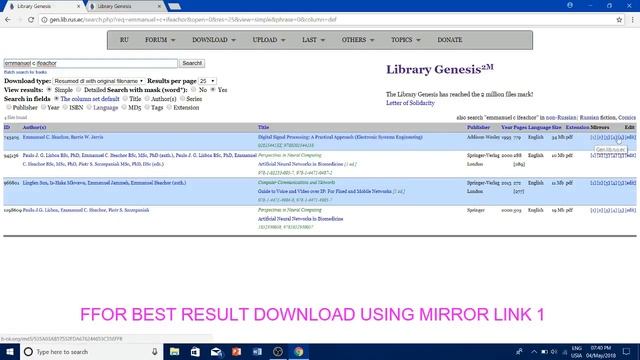Click the Batch search for books link
Image resolution: width=640 pixels, height=360 pixels.
click(25, 72)
